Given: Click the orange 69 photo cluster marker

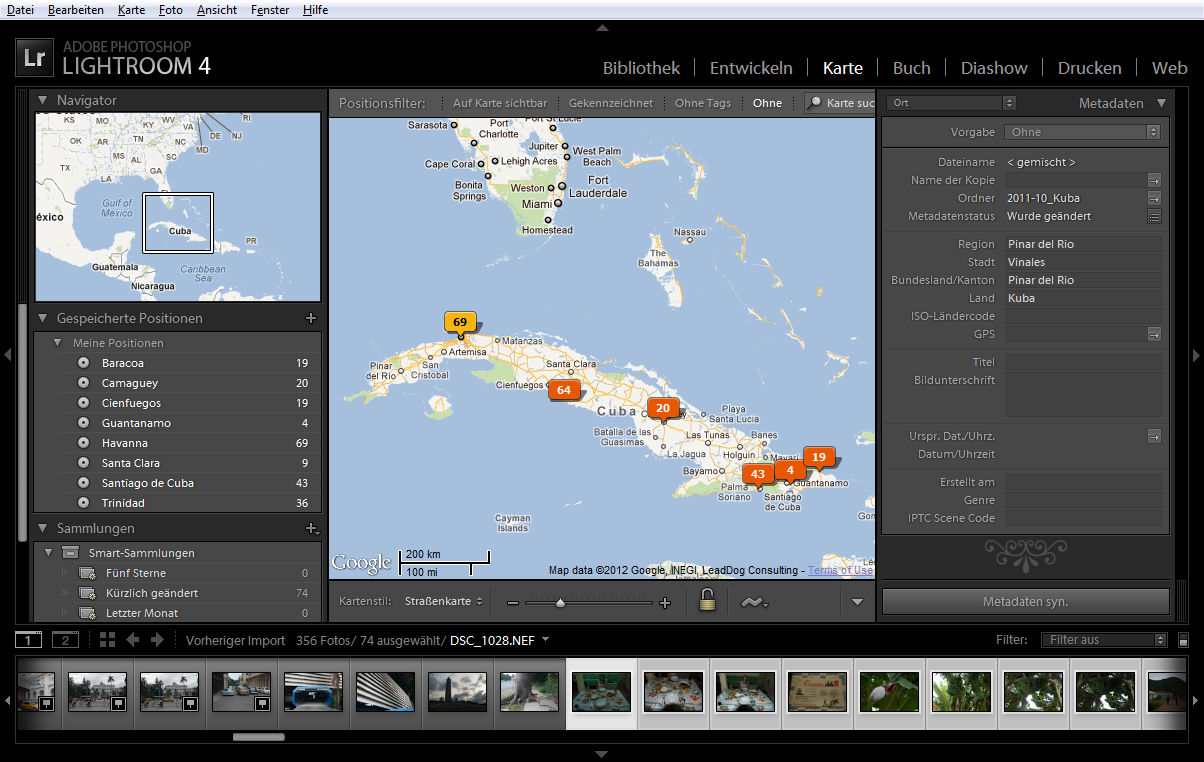Looking at the screenshot, I should click(x=460, y=323).
